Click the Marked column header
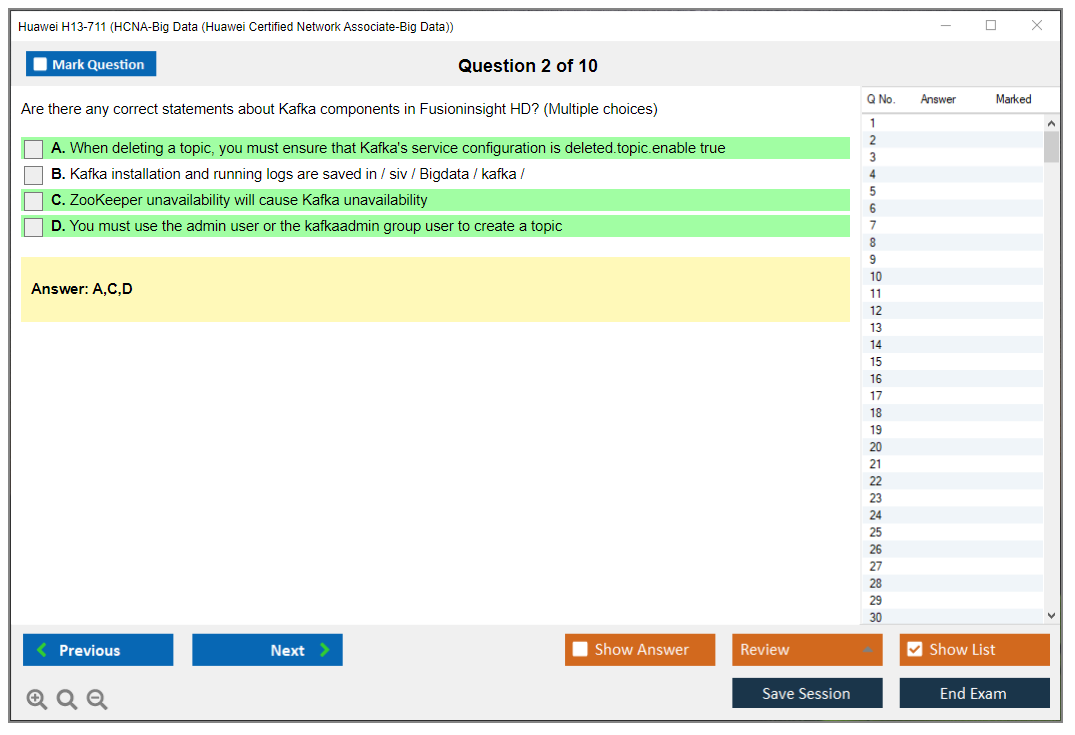Screen dimensions: 1075x735 click(x=1013, y=99)
